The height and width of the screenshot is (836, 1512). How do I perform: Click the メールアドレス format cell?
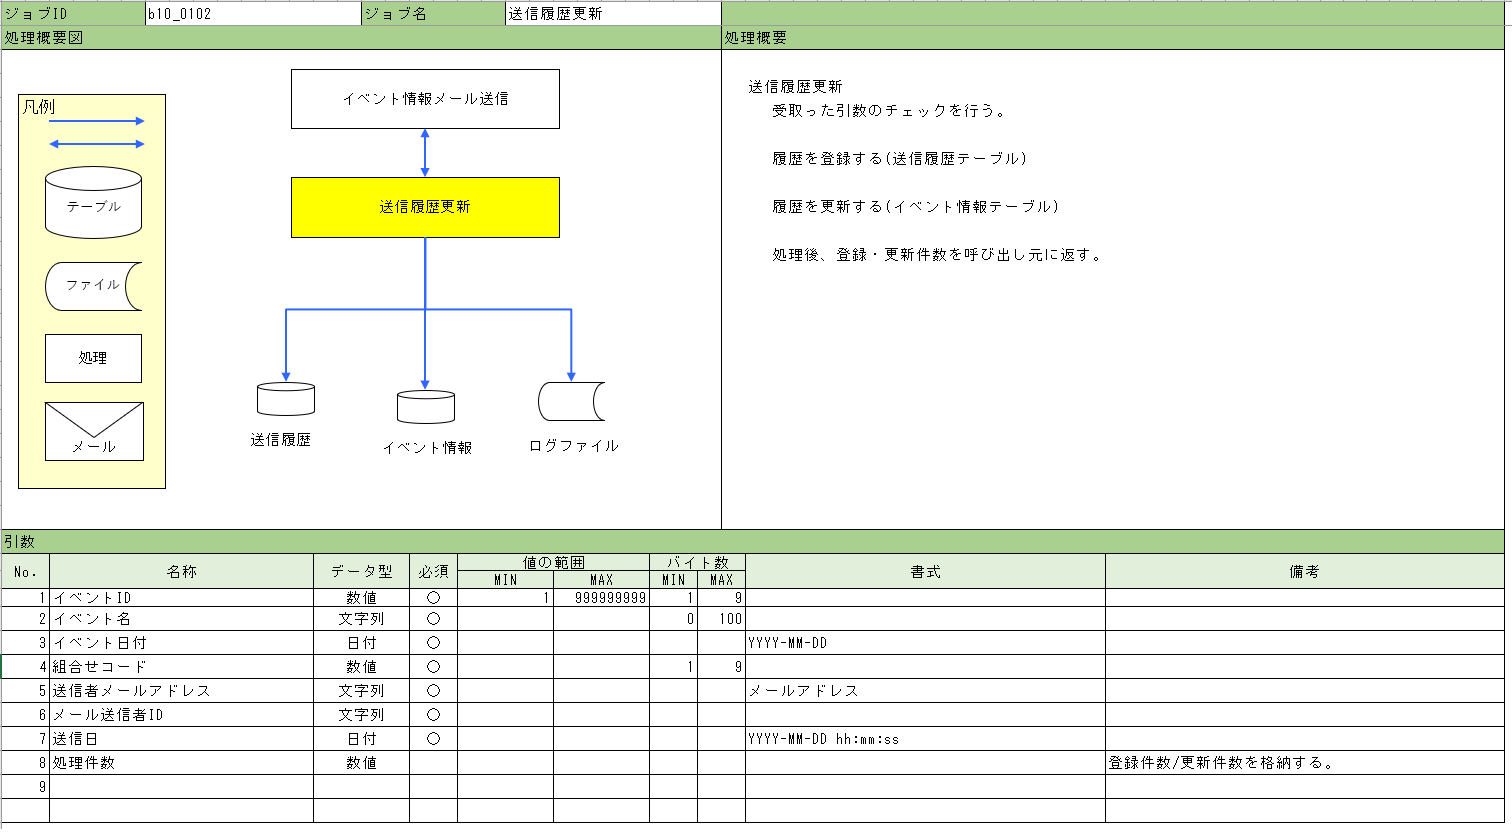926,691
